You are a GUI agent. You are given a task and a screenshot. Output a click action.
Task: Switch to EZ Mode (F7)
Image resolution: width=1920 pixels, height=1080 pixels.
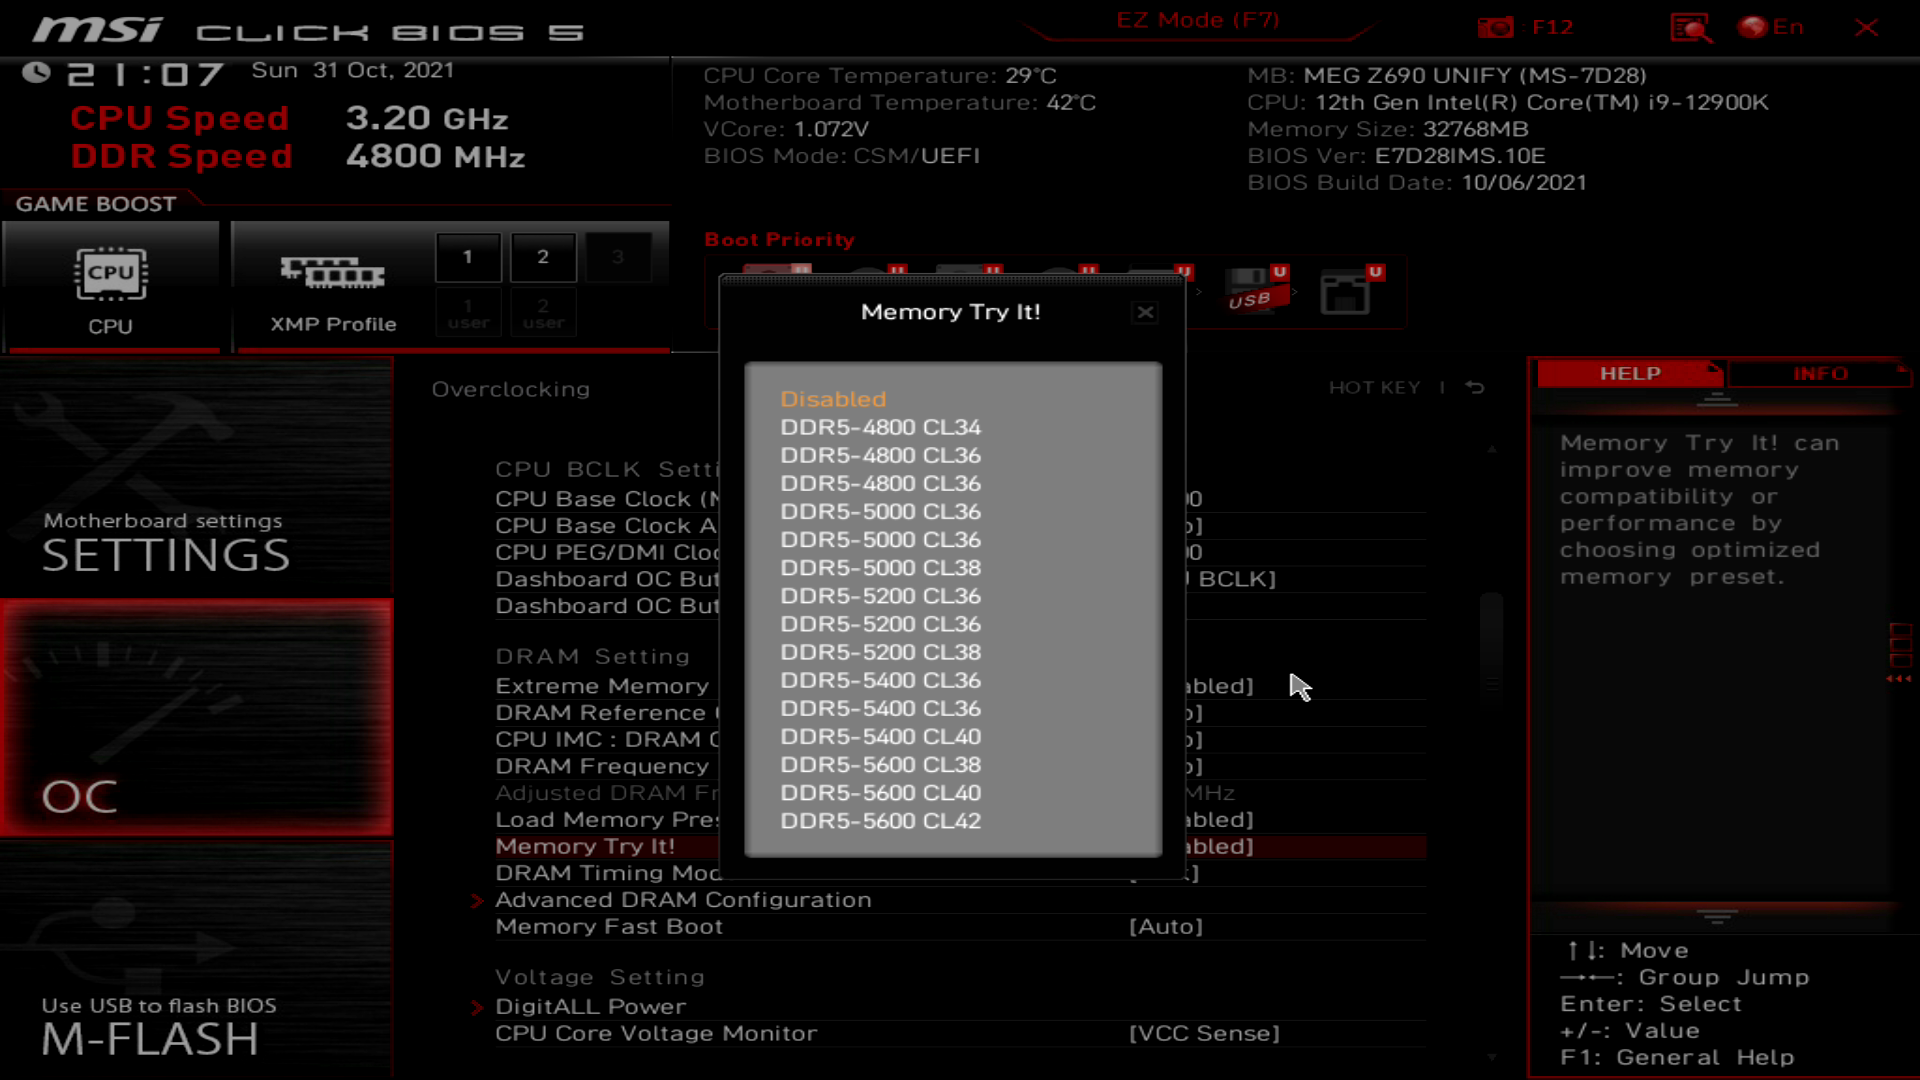(x=1199, y=19)
